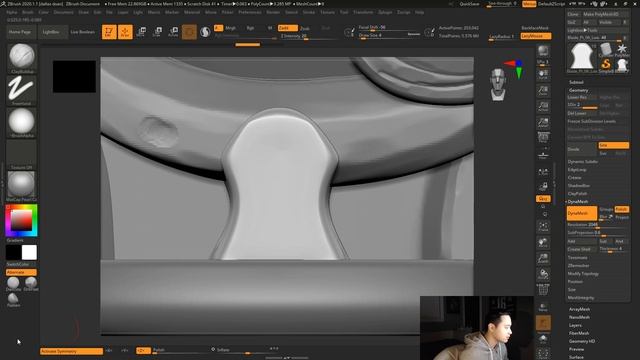Toggle the PolyF line fill icon
Viewport: 640px width, 360px height.
point(543,289)
